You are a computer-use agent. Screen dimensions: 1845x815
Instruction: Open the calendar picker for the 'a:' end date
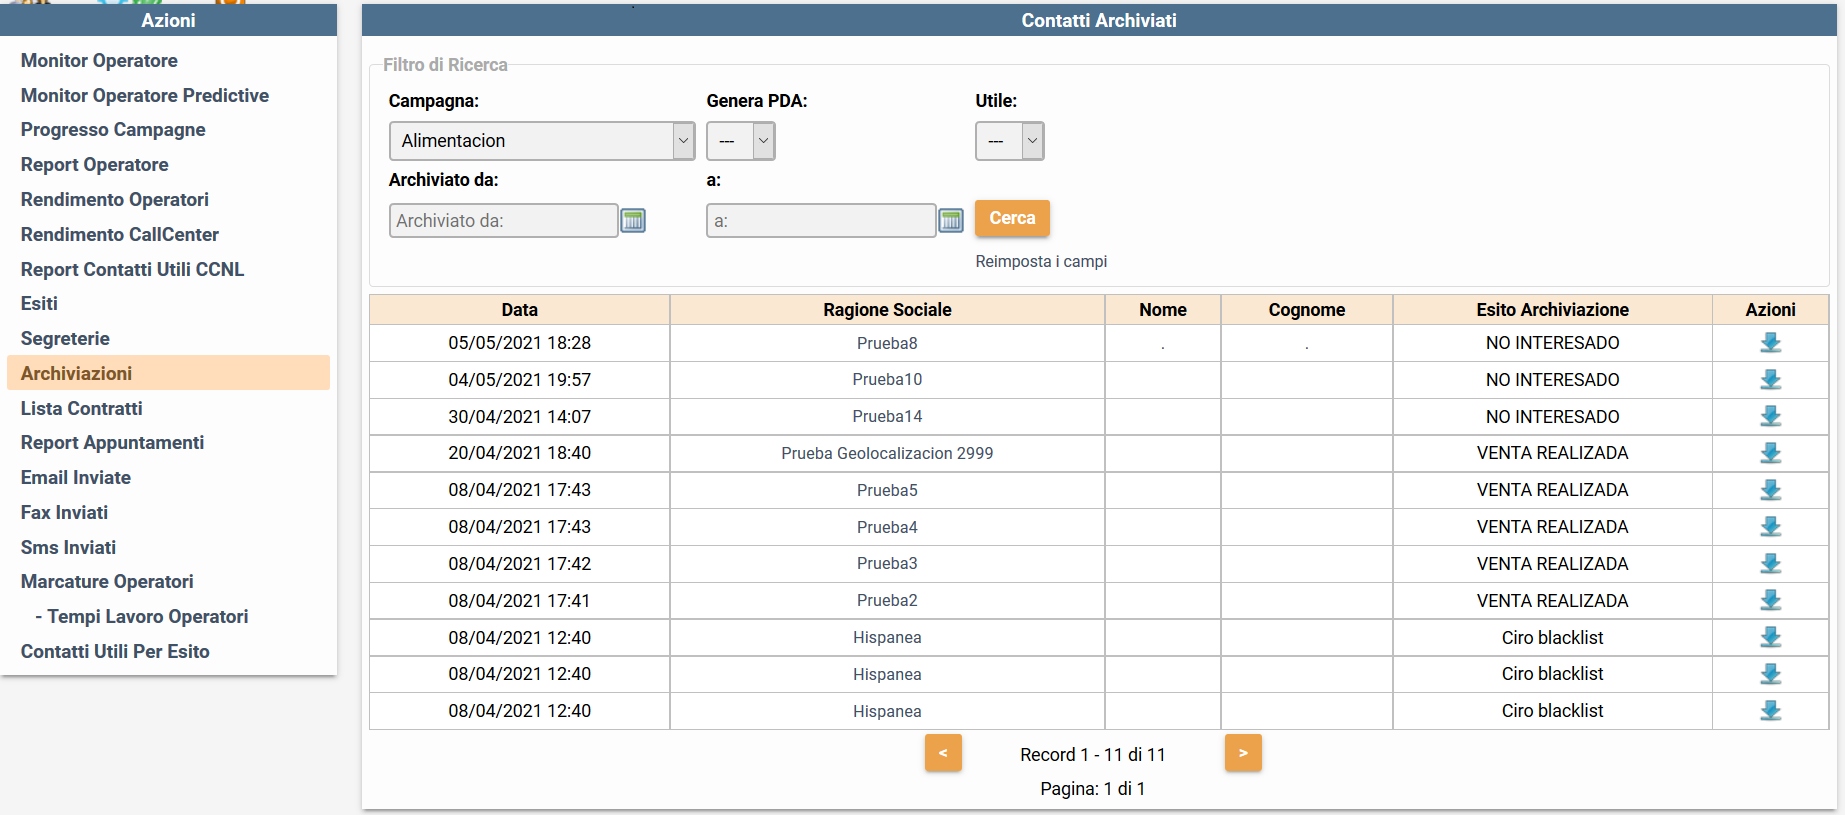[x=951, y=220]
